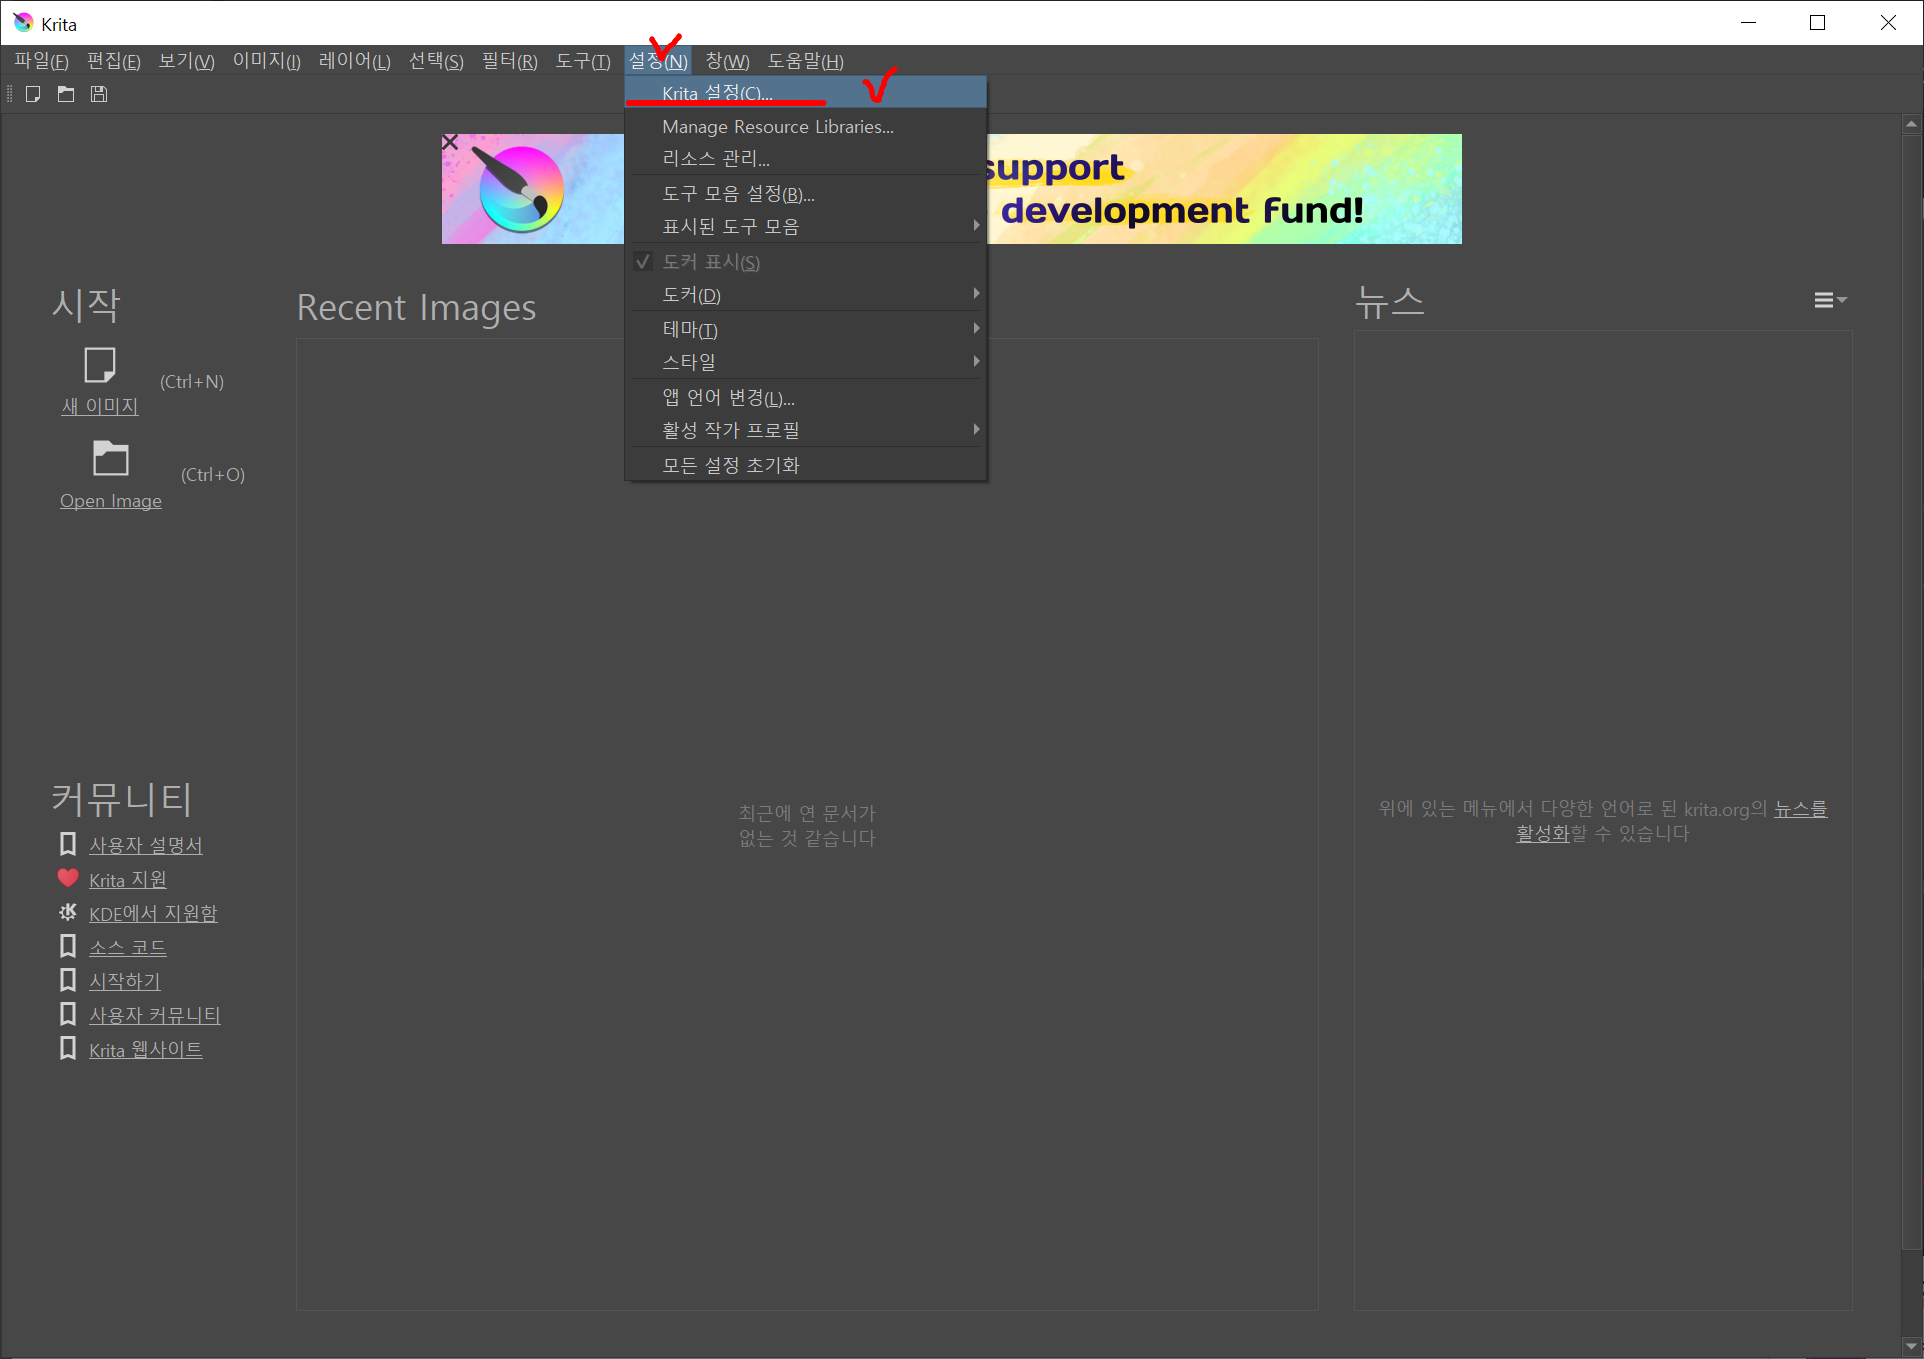The image size is (1924, 1359).
Task: Click the Krita 웹사이트 link
Action: tap(145, 1050)
